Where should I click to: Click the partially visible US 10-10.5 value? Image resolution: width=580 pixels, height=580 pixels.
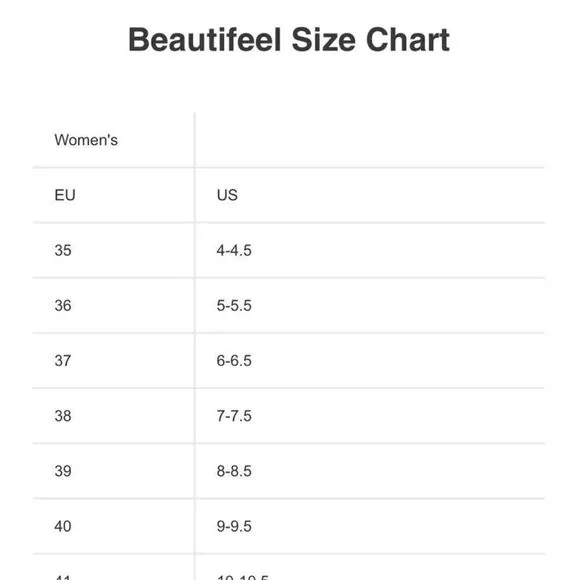(243, 577)
